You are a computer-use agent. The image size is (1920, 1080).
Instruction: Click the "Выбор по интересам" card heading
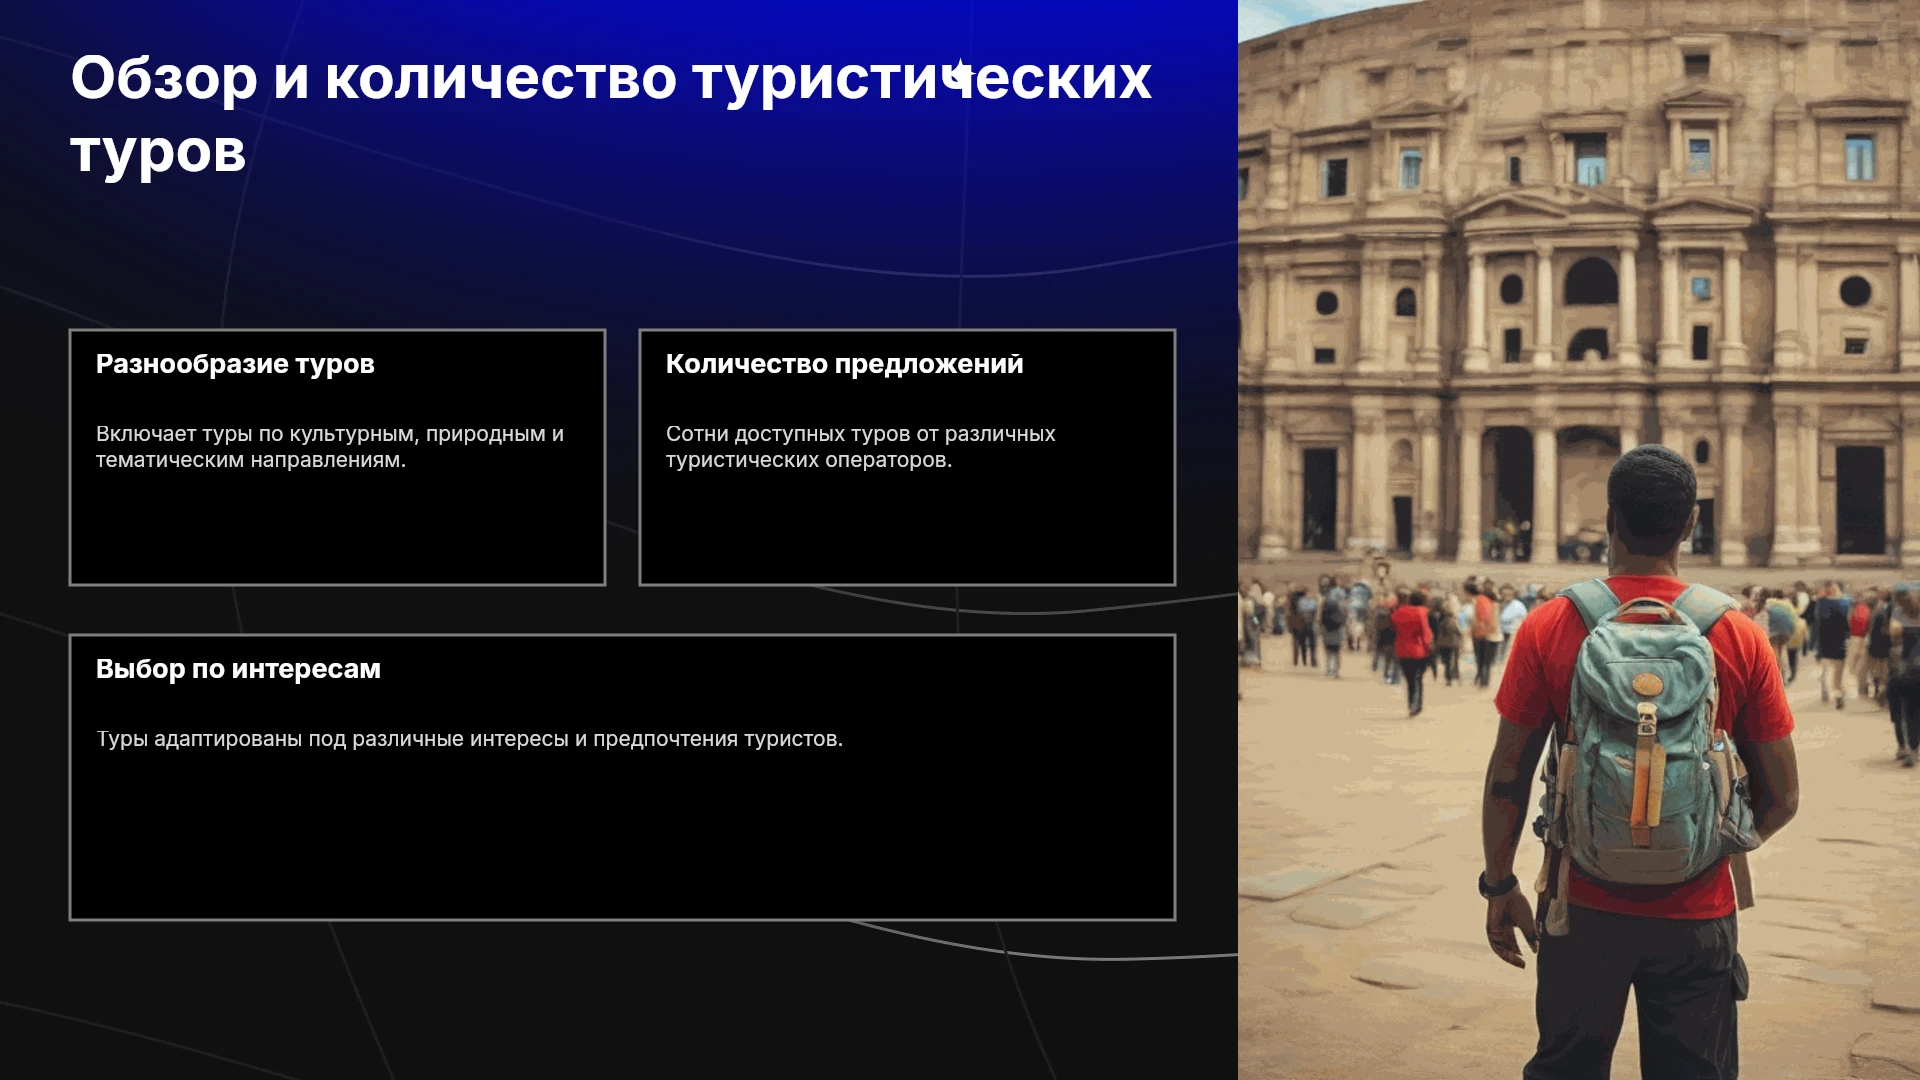pos(238,669)
